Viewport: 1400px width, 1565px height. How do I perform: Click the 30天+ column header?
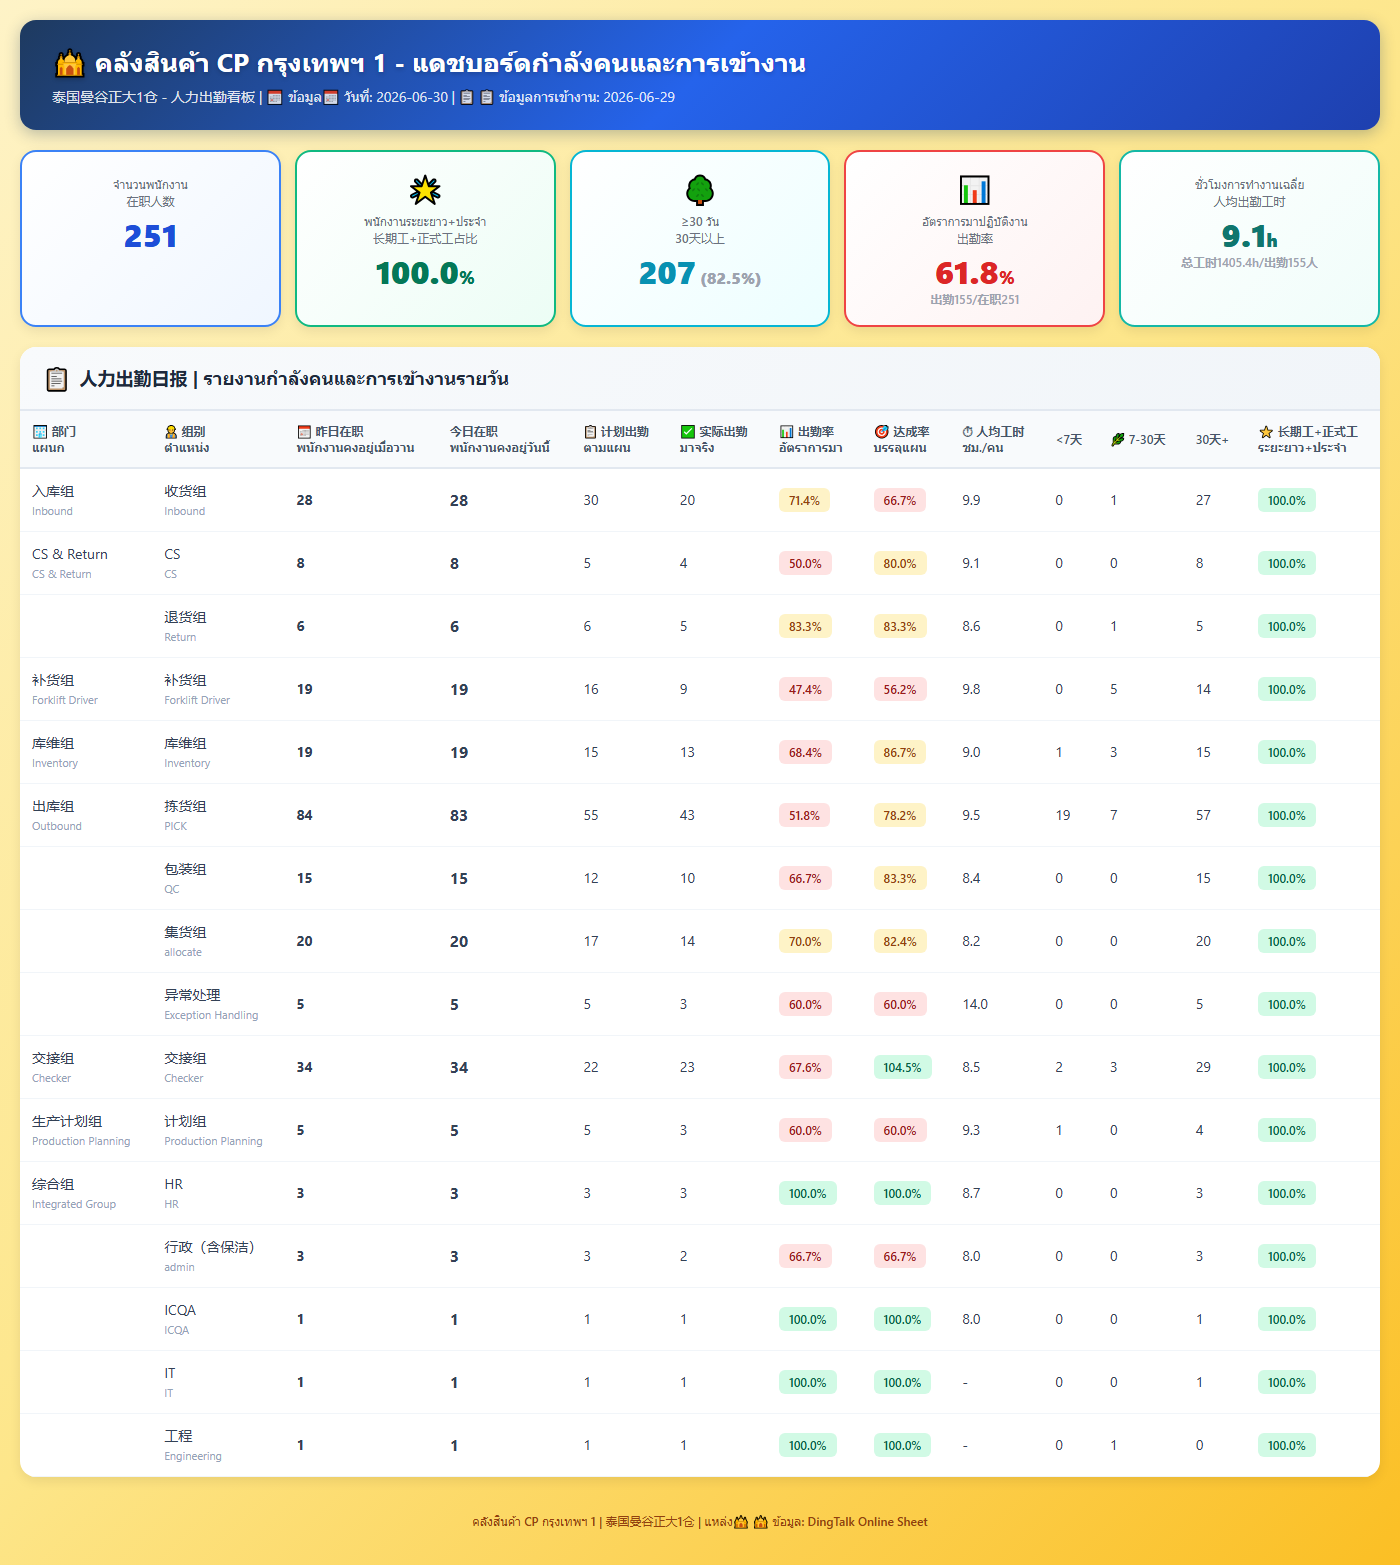(x=1212, y=440)
